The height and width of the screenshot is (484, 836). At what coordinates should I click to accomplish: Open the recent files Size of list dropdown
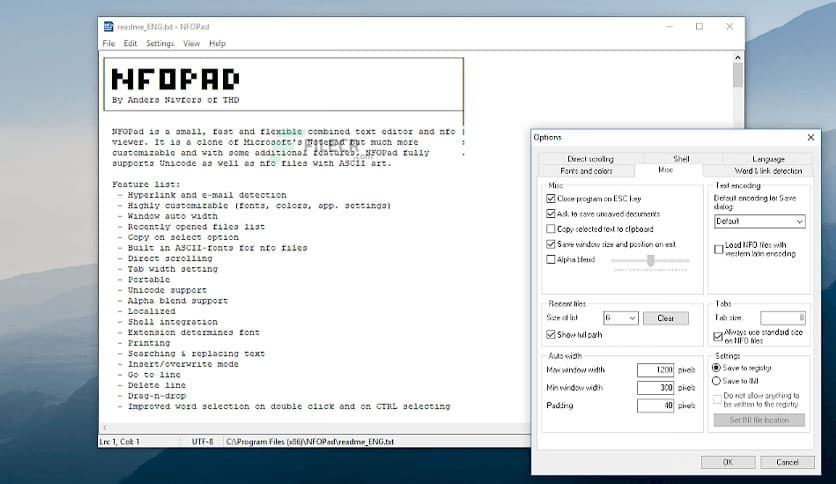coord(621,318)
